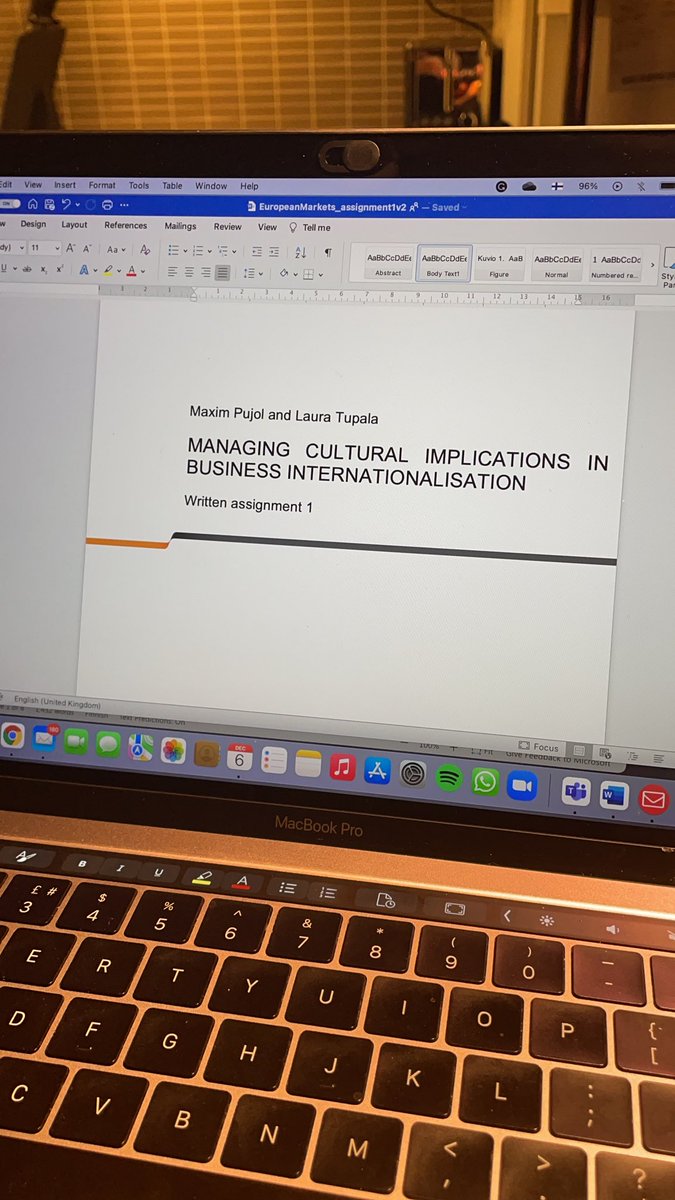Apply the Normal style
Screen dimensions: 675x1200
(556, 266)
